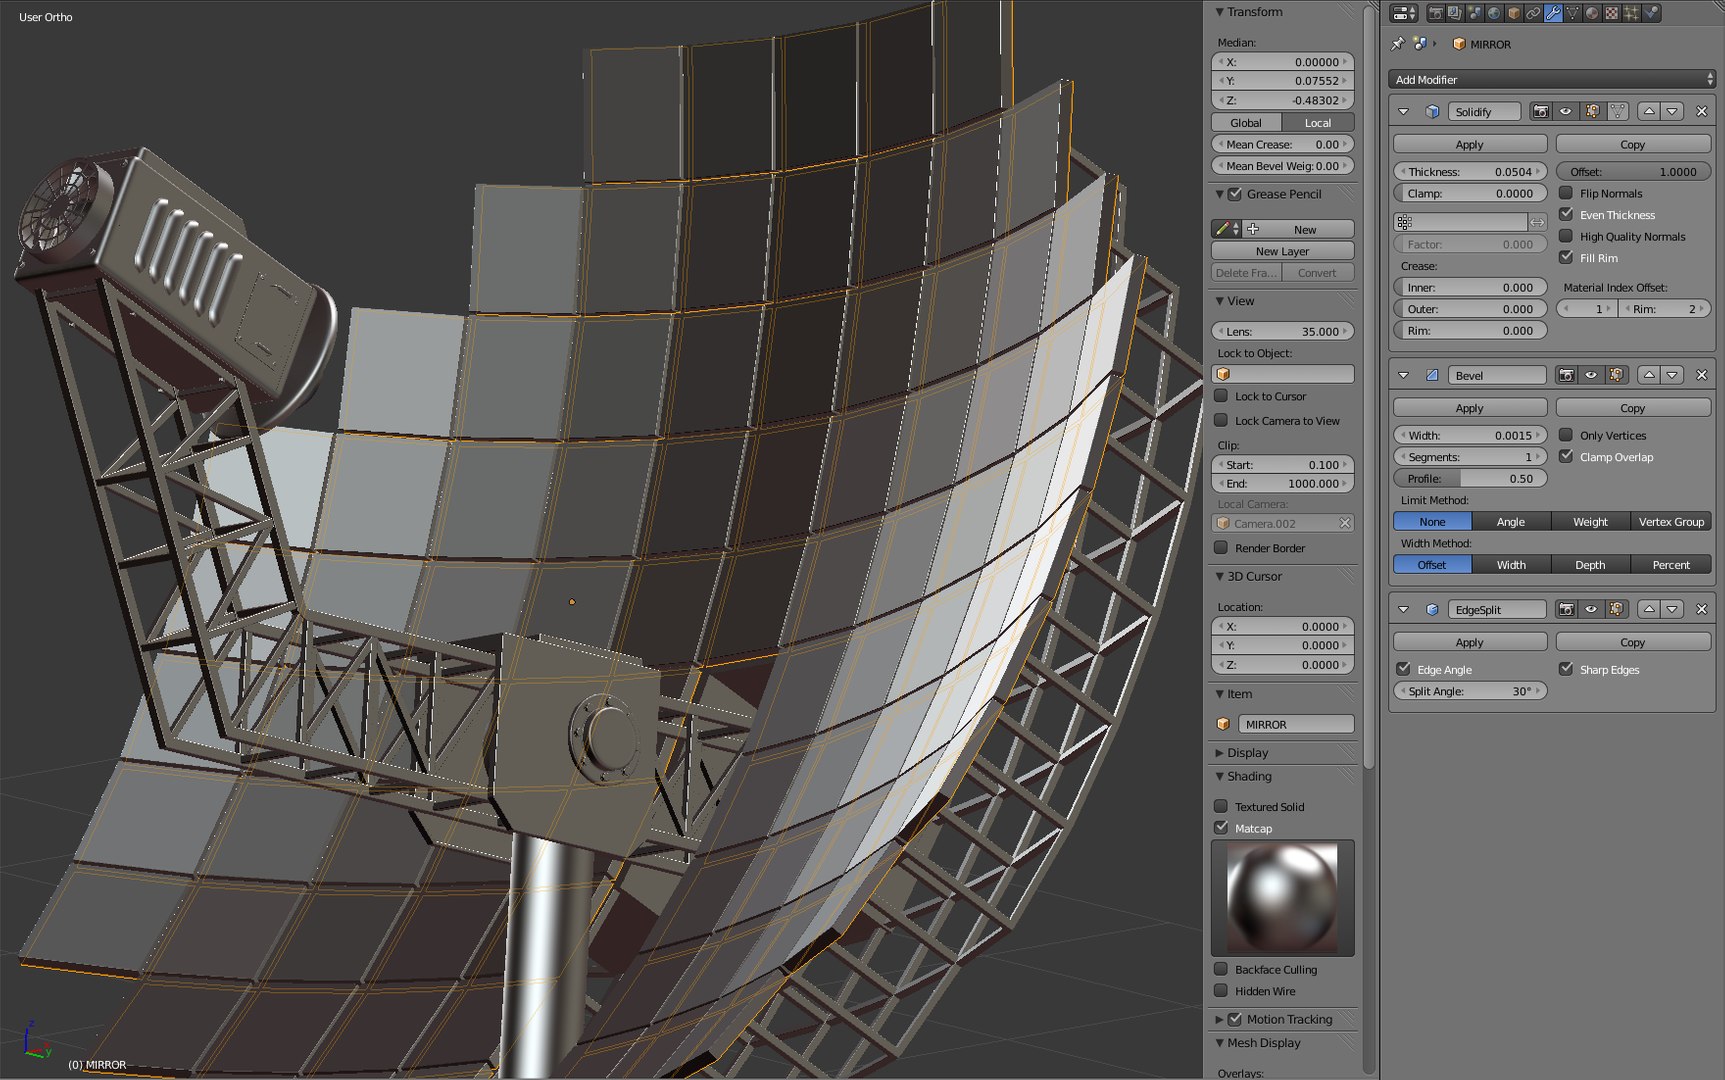The image size is (1725, 1080).
Task: Open the Render Layers properties tab
Action: click(x=1455, y=13)
